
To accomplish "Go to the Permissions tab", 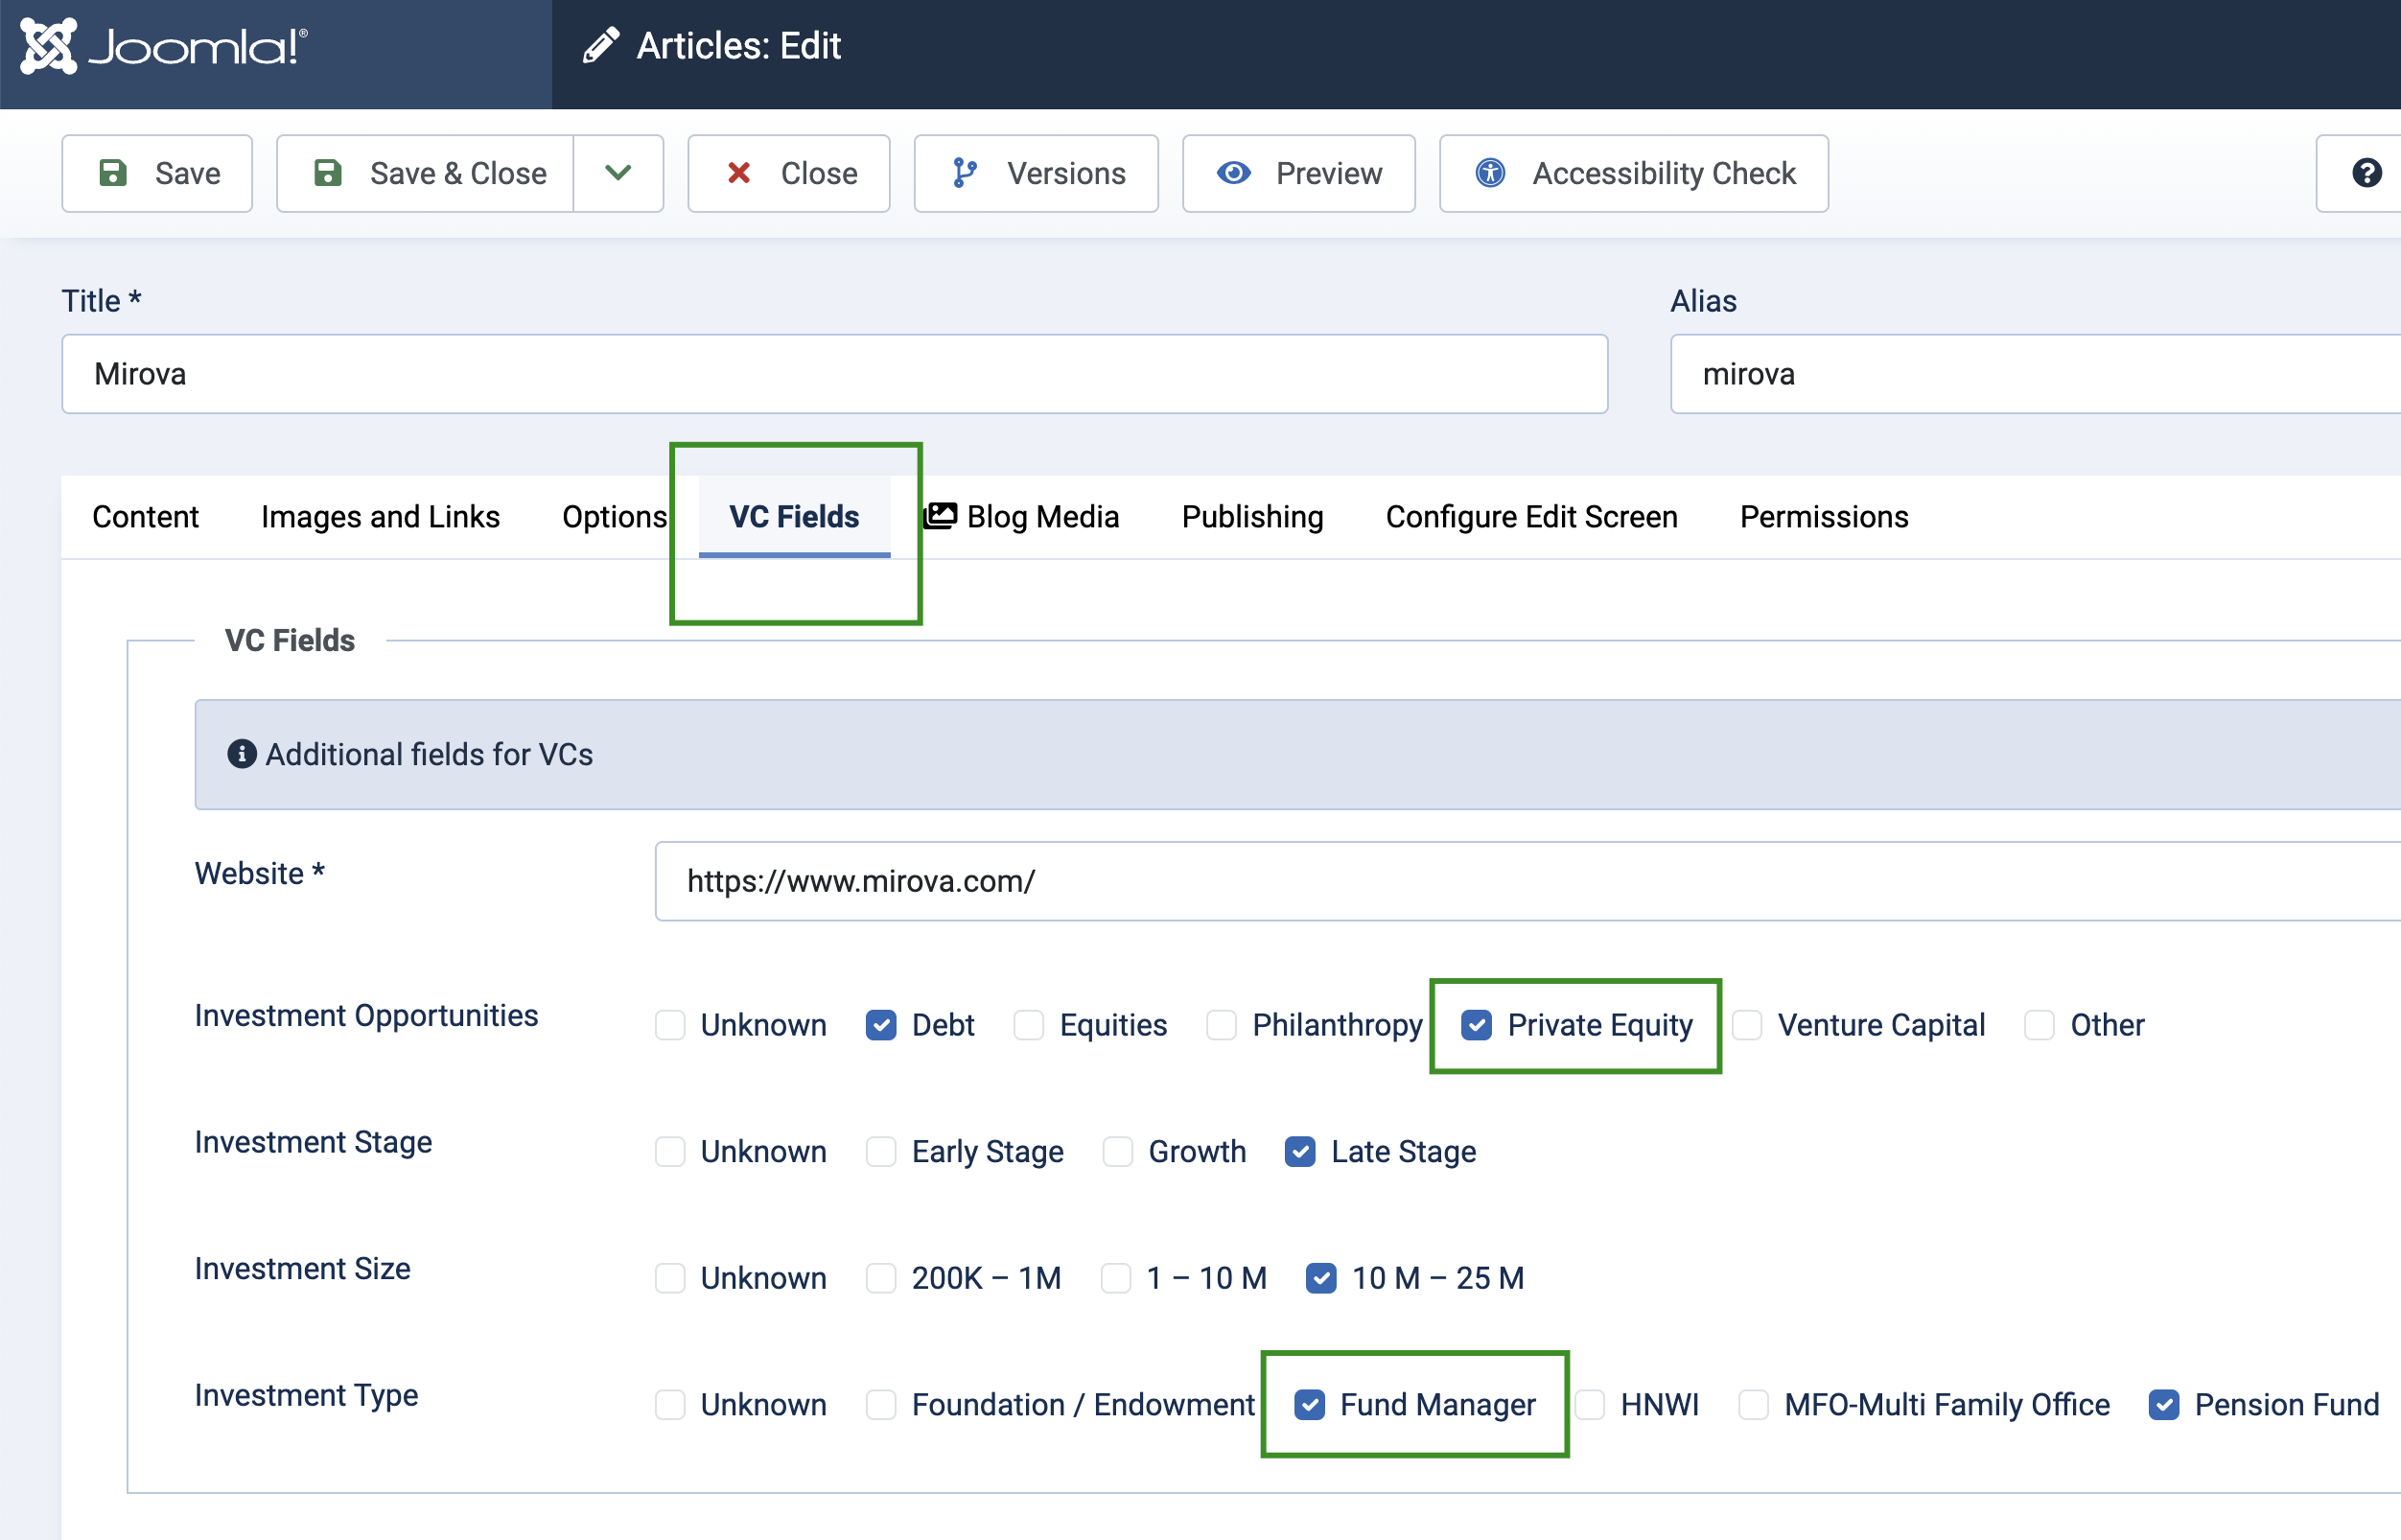I will pyautogui.click(x=1823, y=517).
